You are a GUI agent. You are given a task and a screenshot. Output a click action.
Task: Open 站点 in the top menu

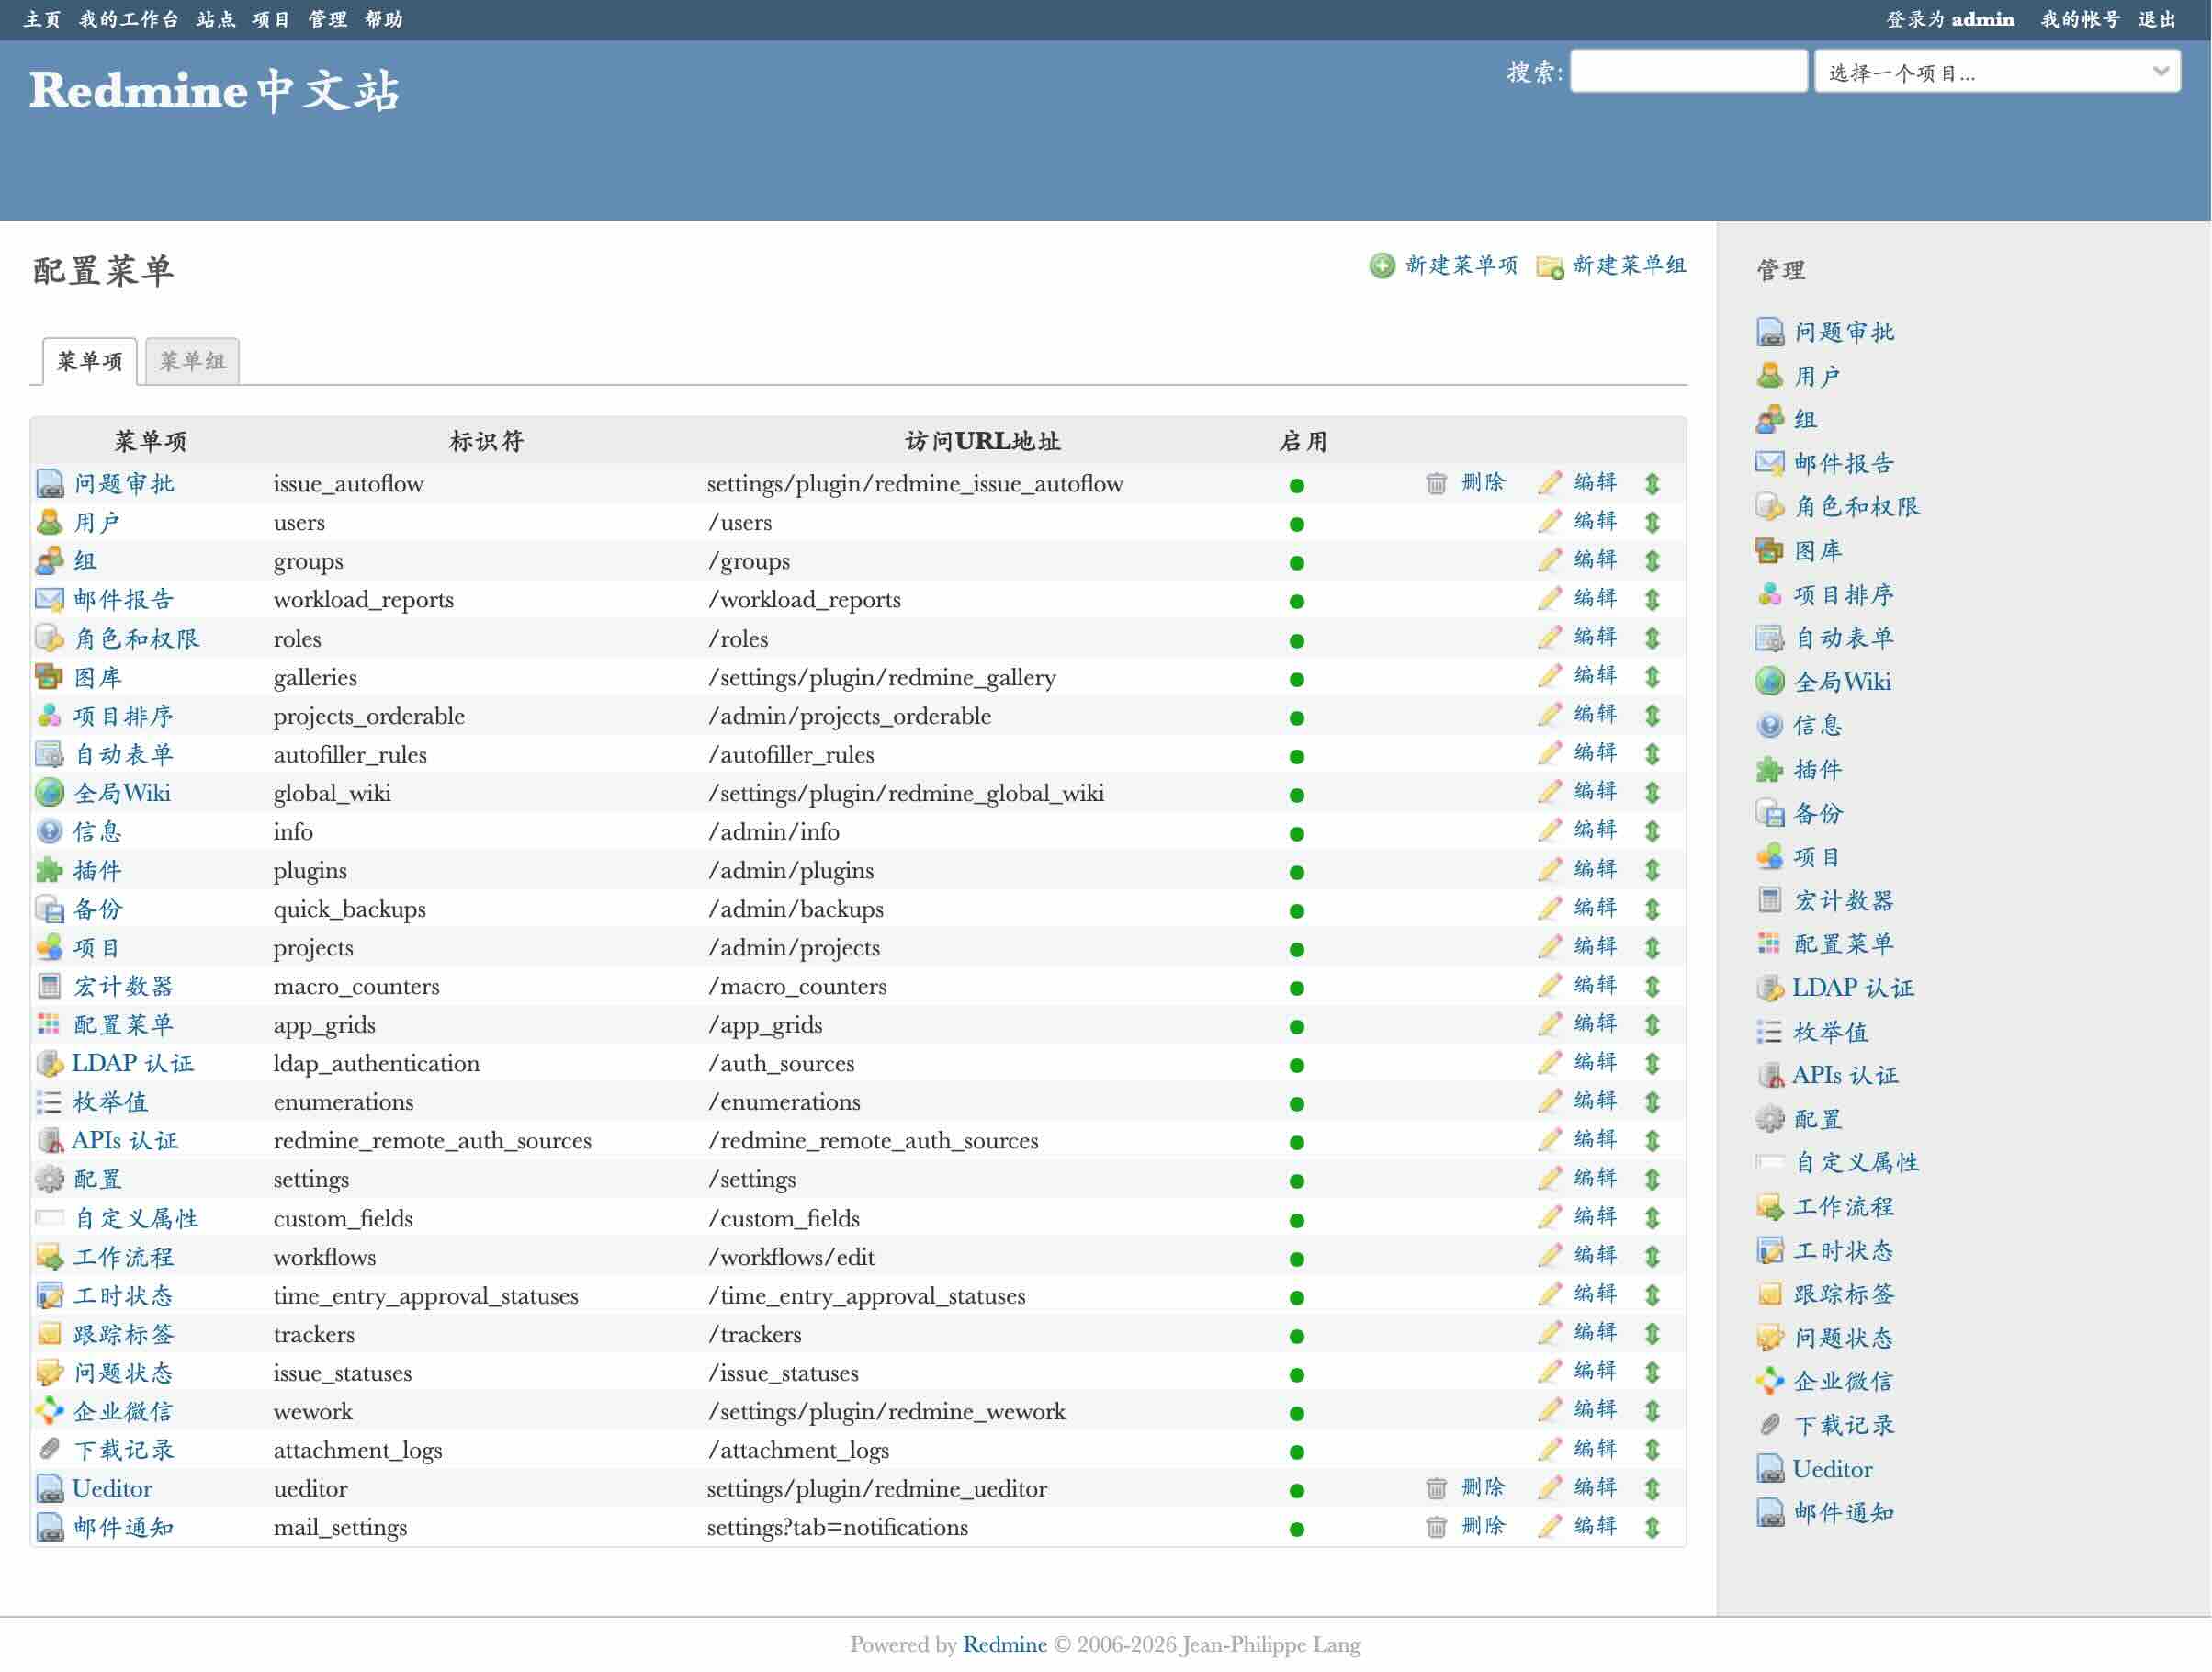[216, 19]
